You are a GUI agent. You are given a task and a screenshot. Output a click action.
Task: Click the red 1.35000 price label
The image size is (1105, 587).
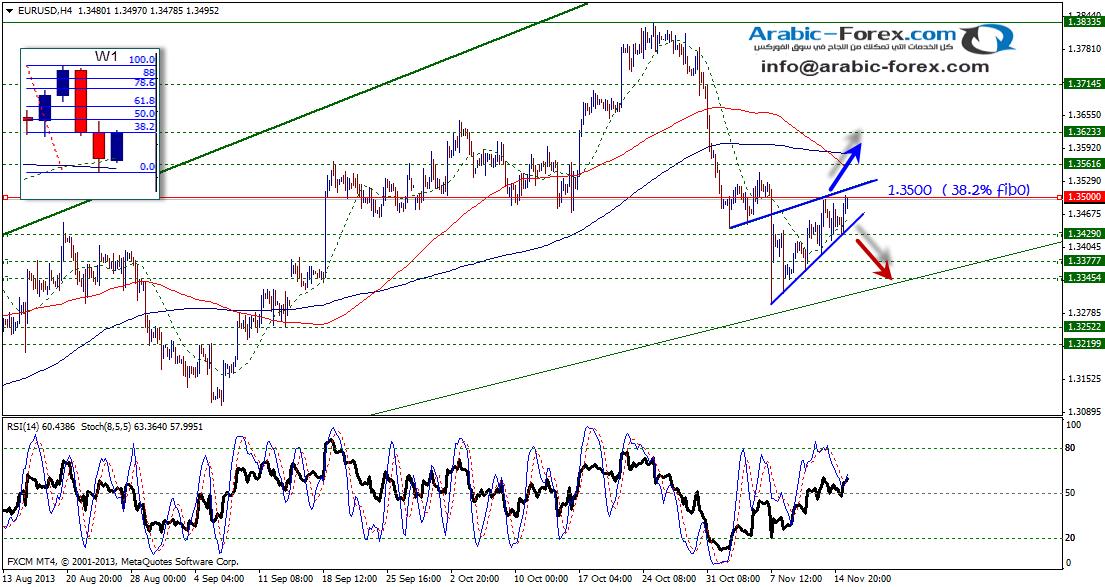click(x=1084, y=198)
